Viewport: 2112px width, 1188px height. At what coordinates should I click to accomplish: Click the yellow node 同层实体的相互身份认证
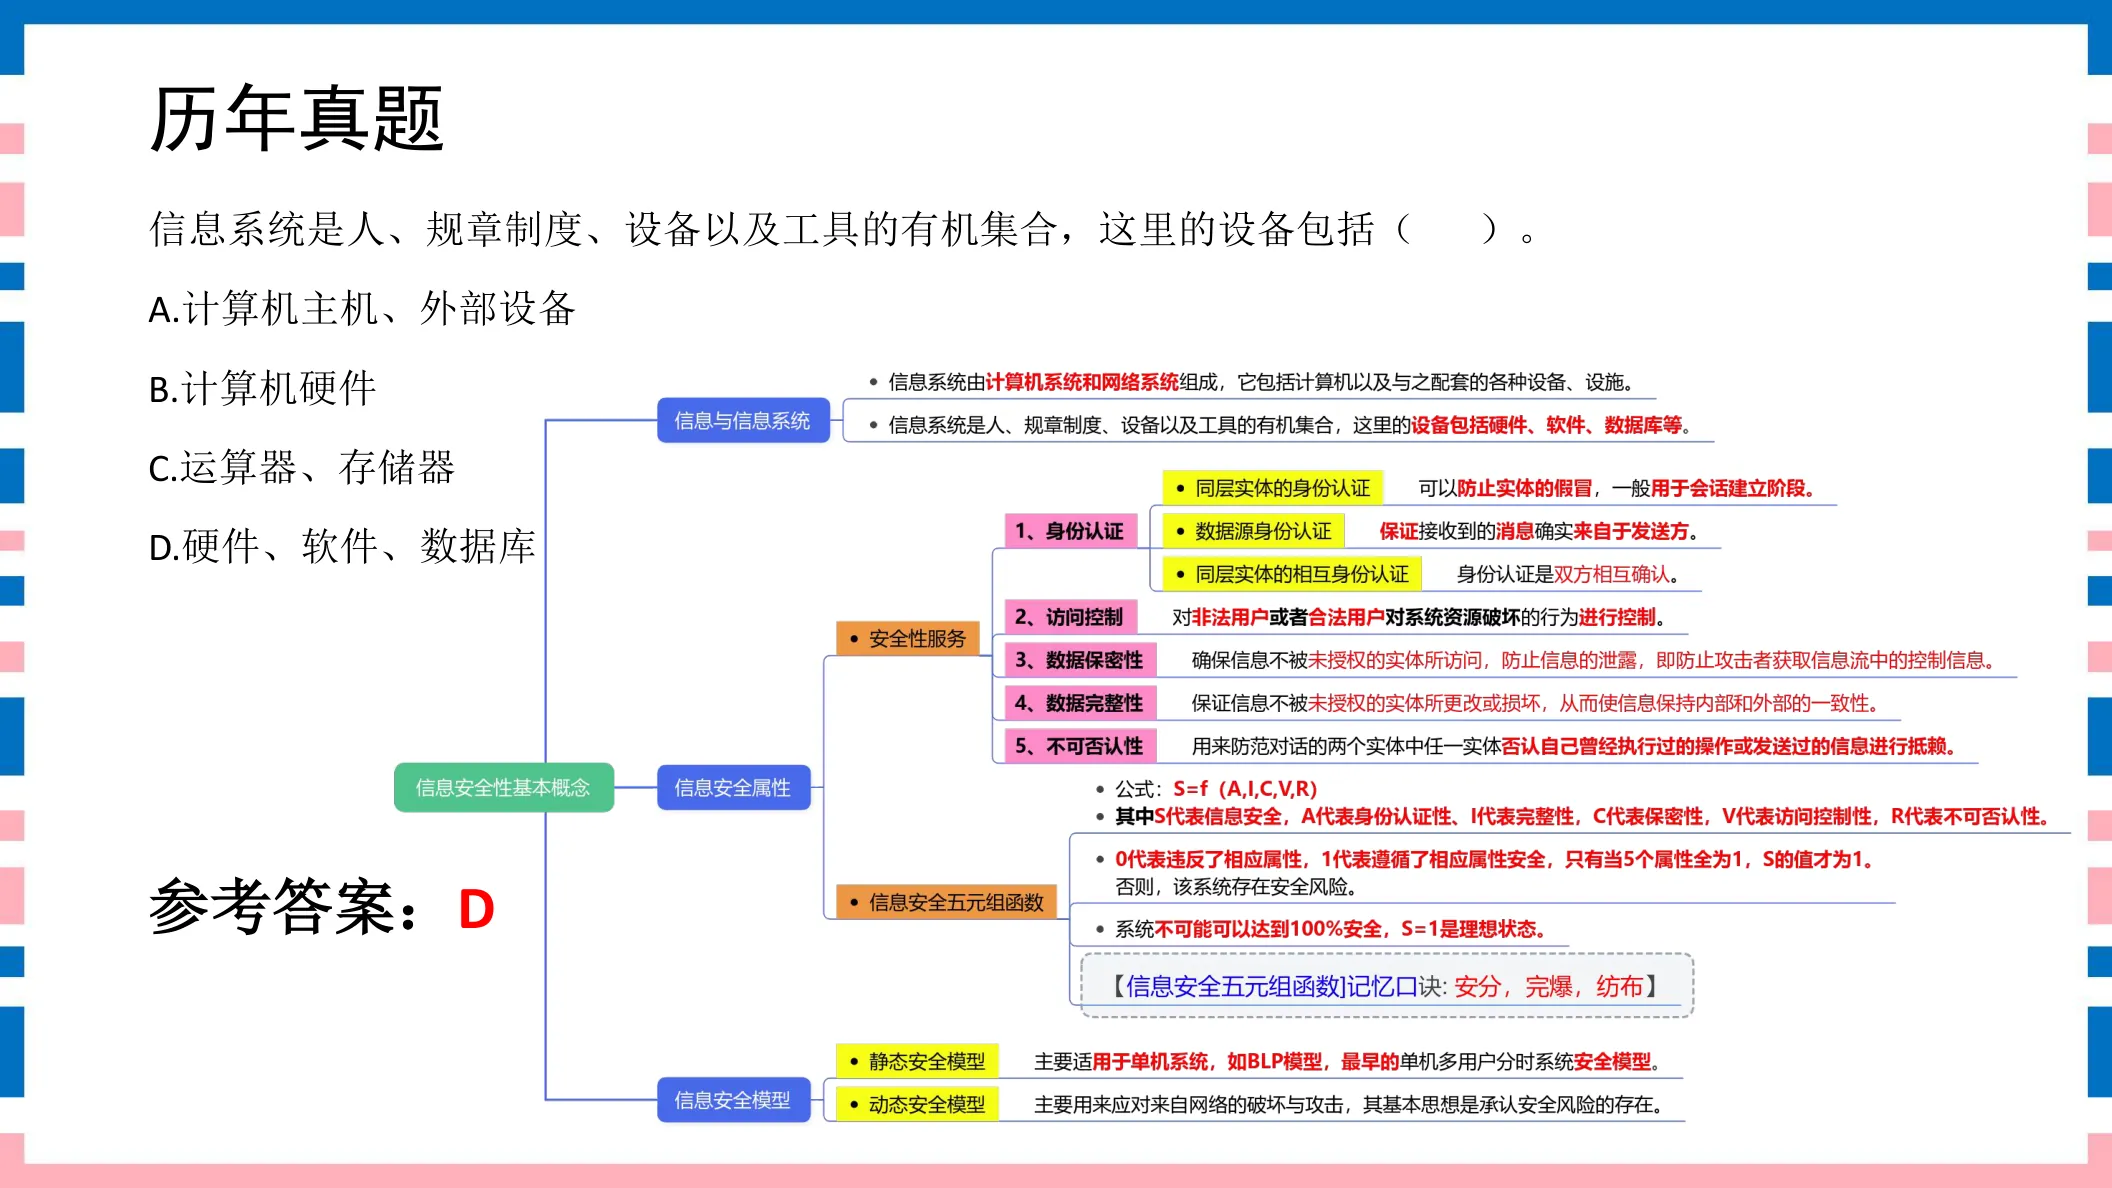point(1292,574)
